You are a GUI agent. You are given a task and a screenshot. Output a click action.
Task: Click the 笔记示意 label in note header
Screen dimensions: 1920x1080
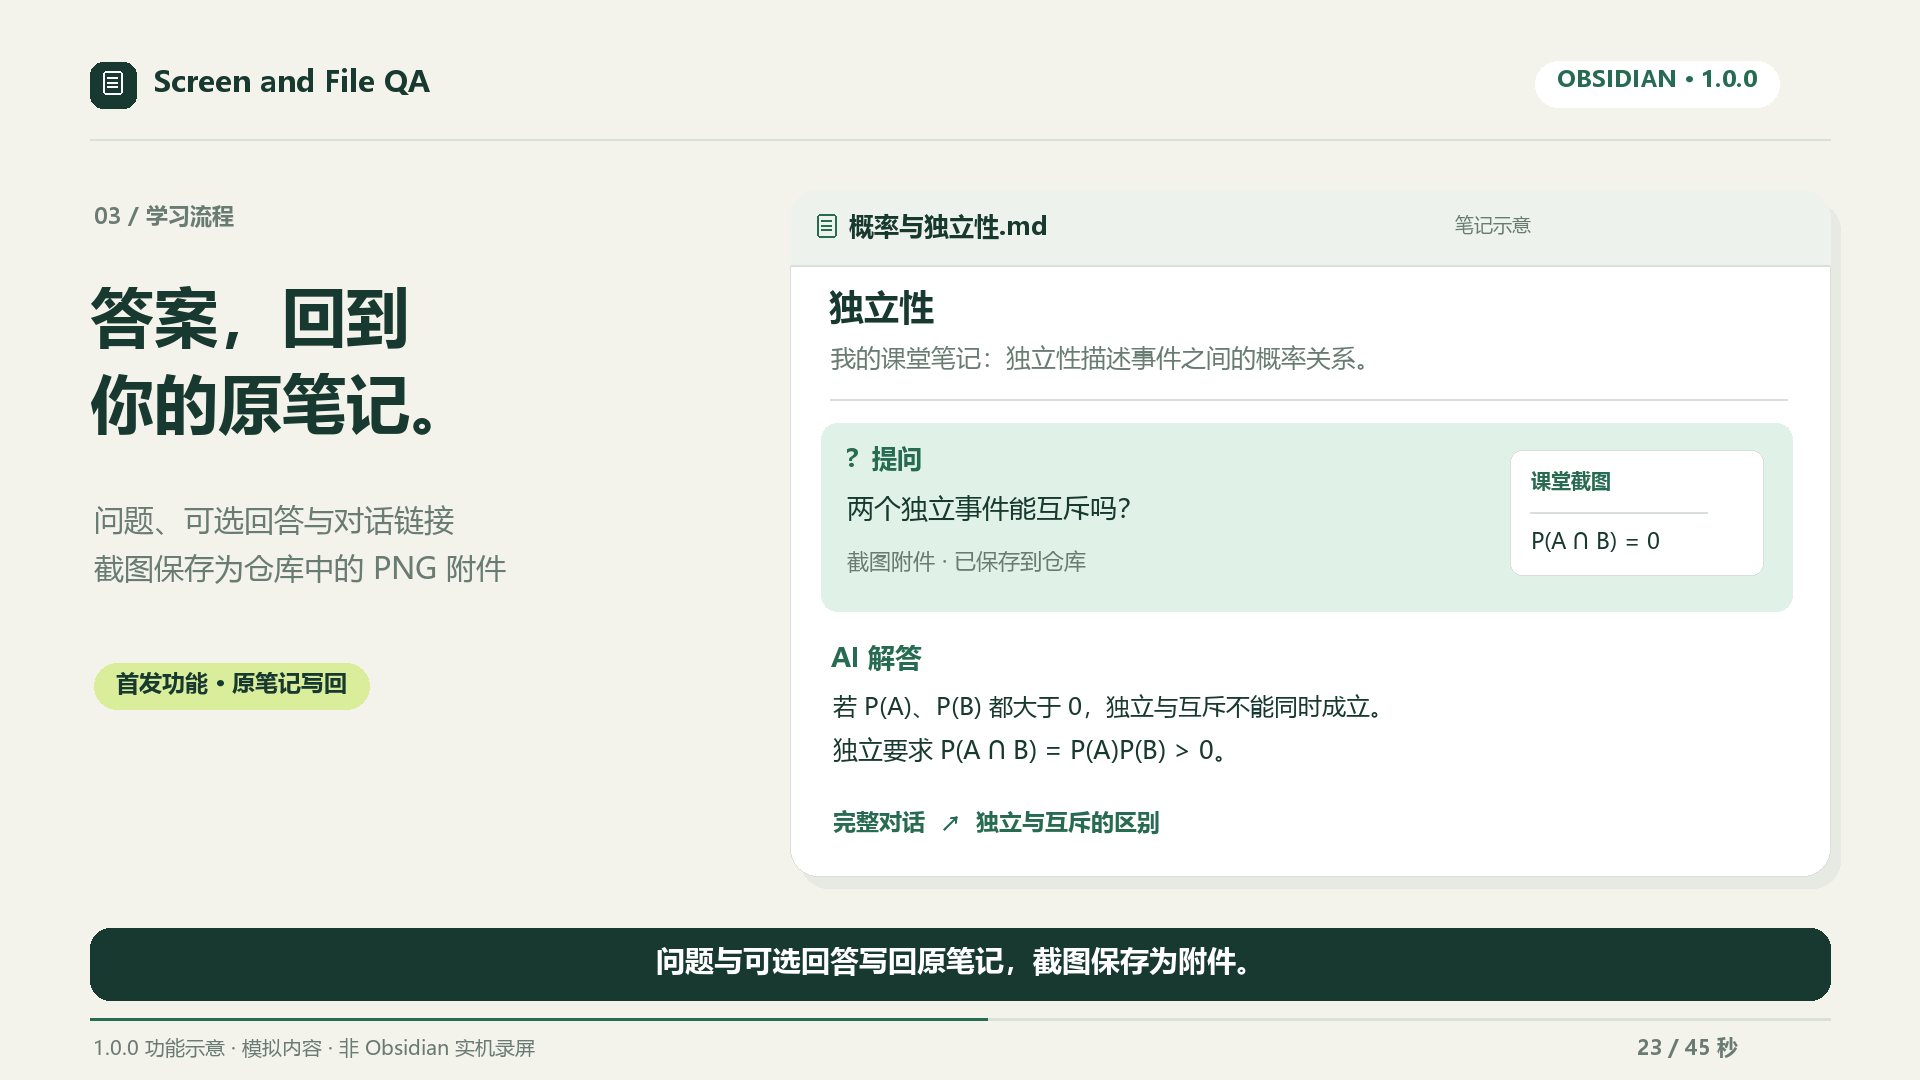(x=1492, y=226)
